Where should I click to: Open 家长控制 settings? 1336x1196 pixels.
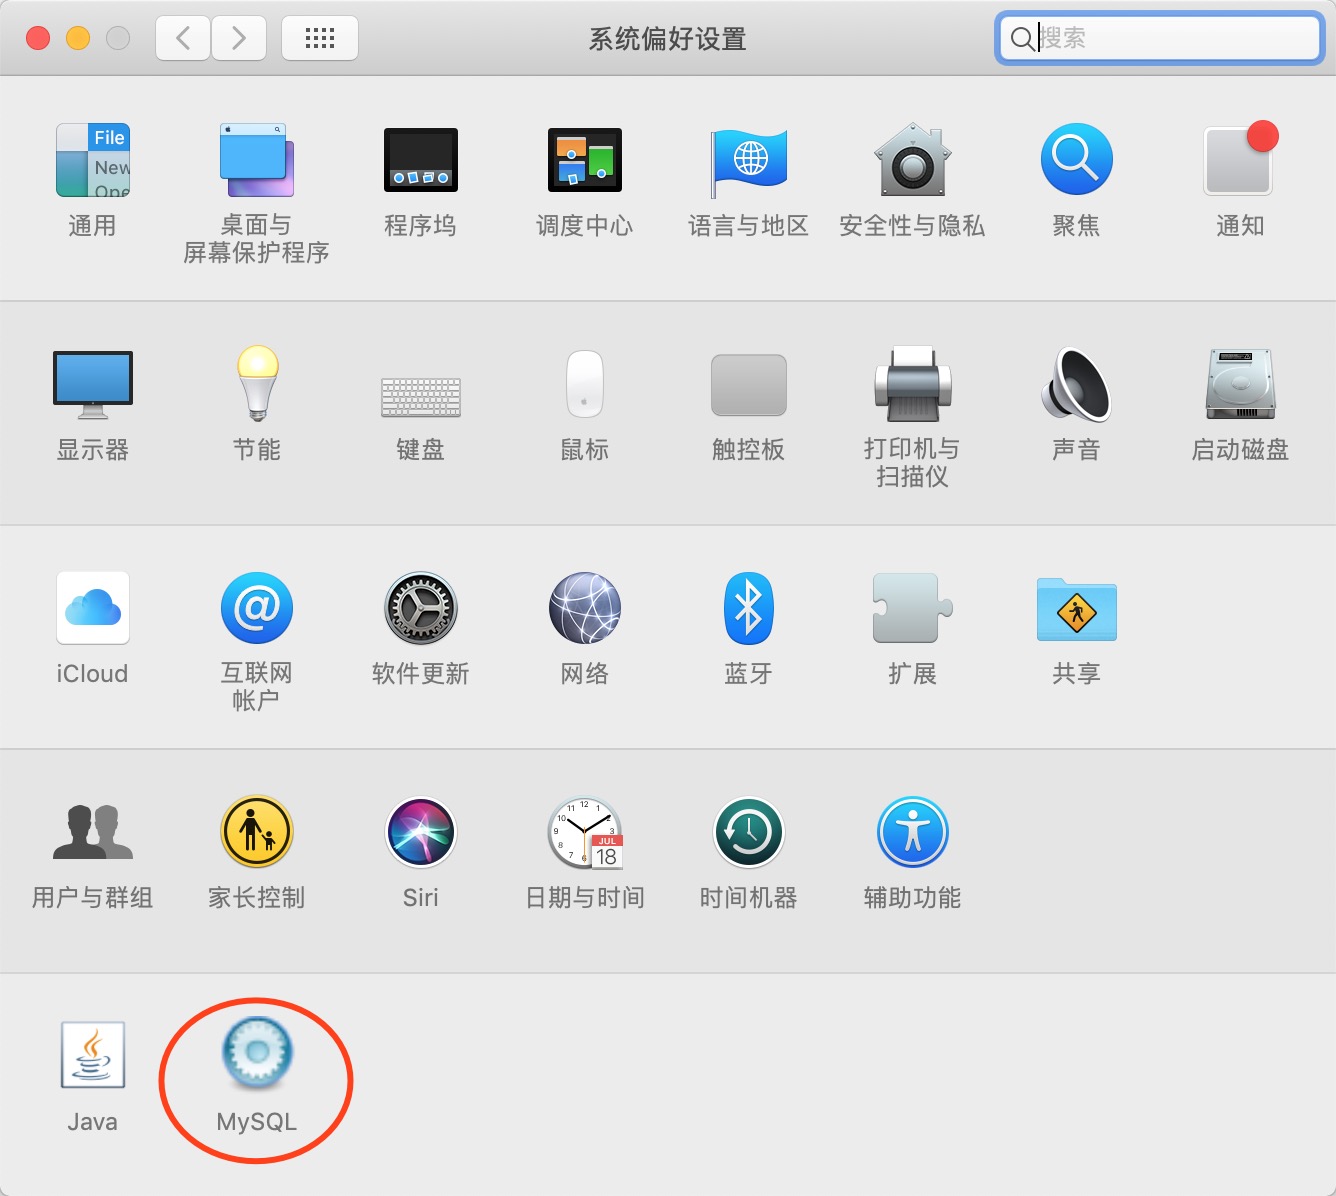click(x=255, y=832)
